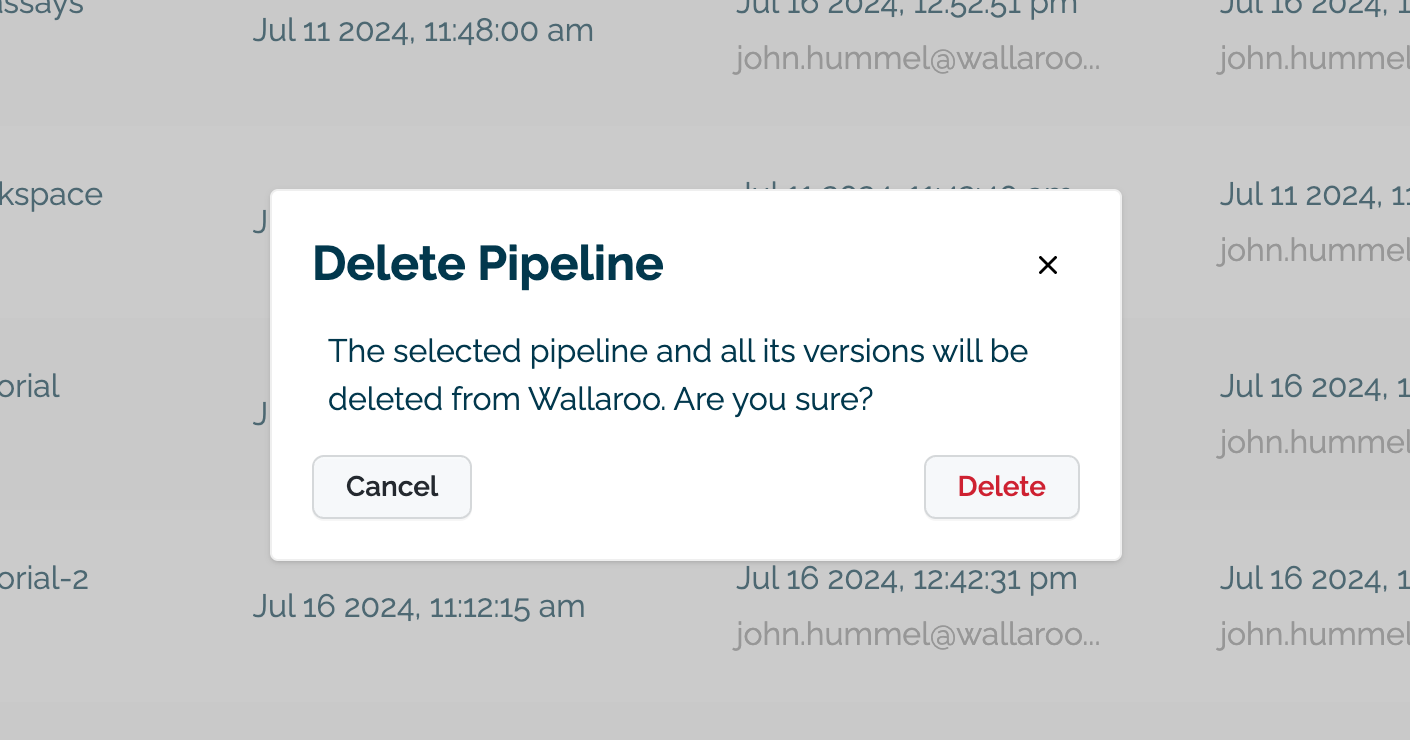Click the john.hummel@wallaroo email under the 12:42:31 pm timestamp
The height and width of the screenshot is (740, 1410).
[916, 634]
